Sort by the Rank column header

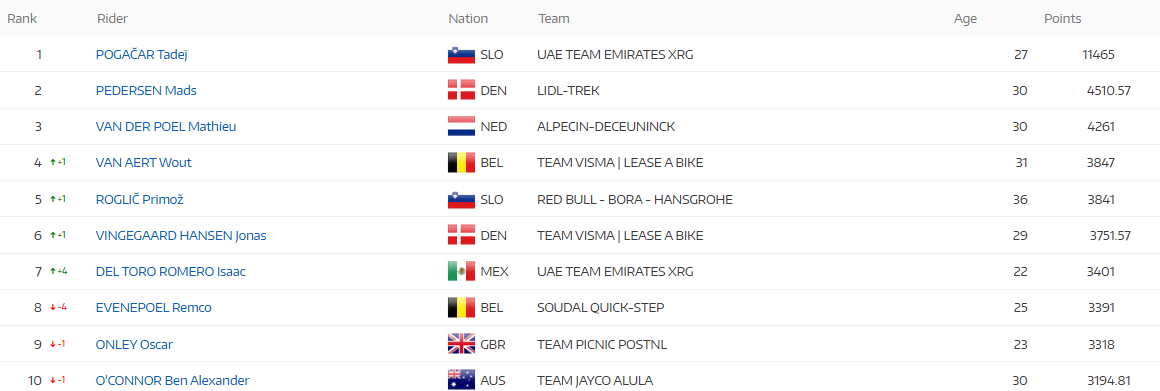click(22, 18)
